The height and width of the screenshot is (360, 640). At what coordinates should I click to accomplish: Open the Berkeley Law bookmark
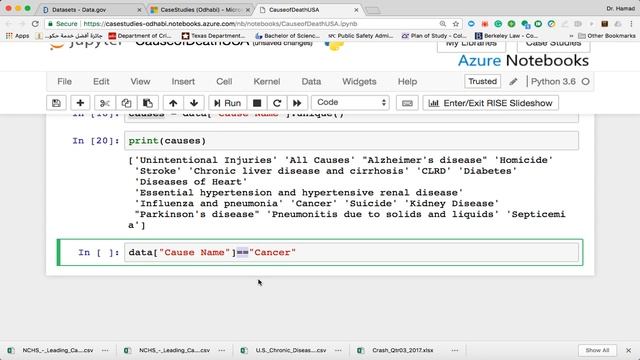click(x=507, y=36)
